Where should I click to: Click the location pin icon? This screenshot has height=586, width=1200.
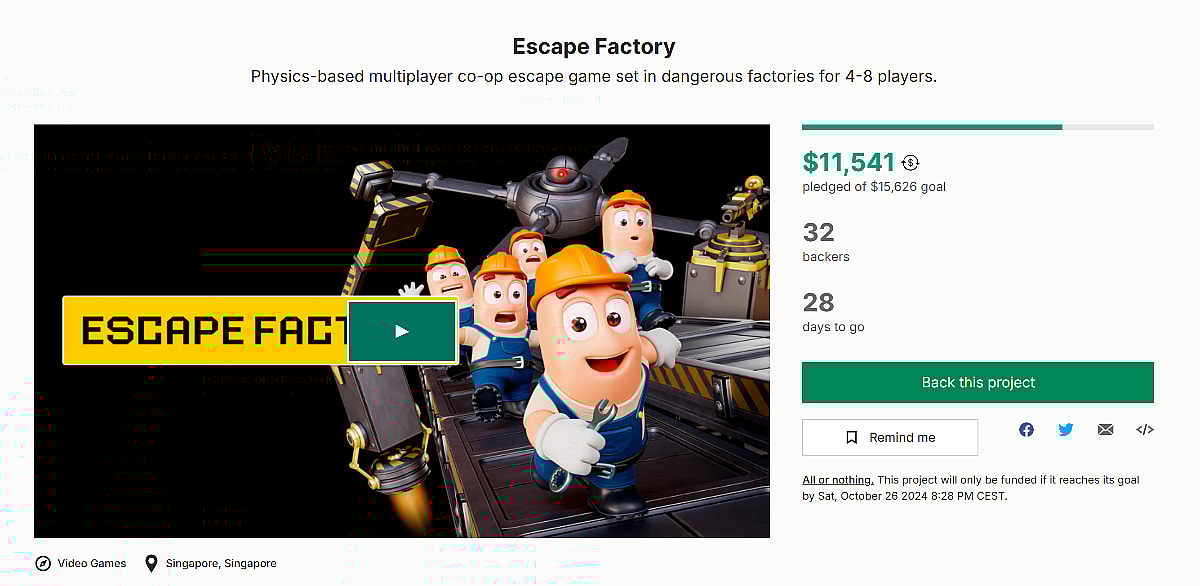pyautogui.click(x=151, y=563)
